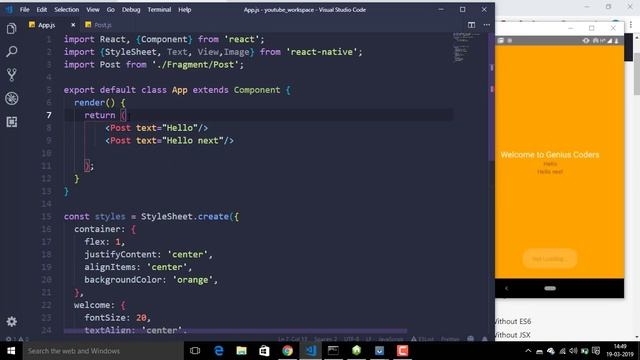Screen dimensions: 640x360
Task: Open File Explorer from taskbar
Action: [242, 351]
